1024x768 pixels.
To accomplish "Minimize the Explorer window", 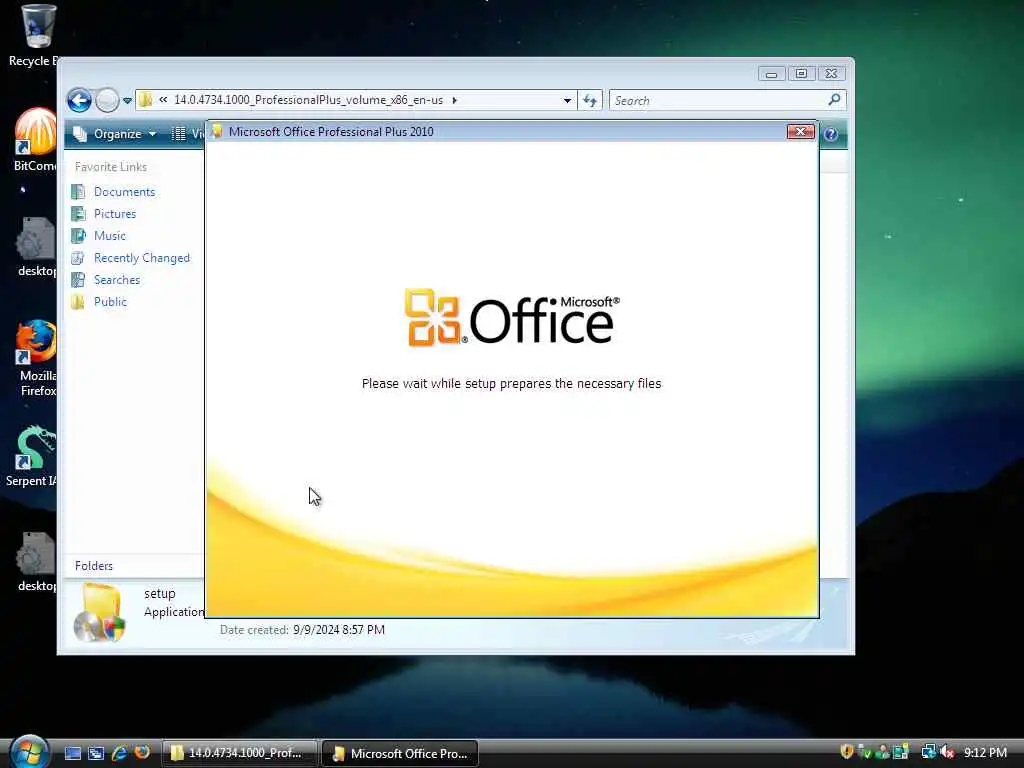I will [771, 74].
